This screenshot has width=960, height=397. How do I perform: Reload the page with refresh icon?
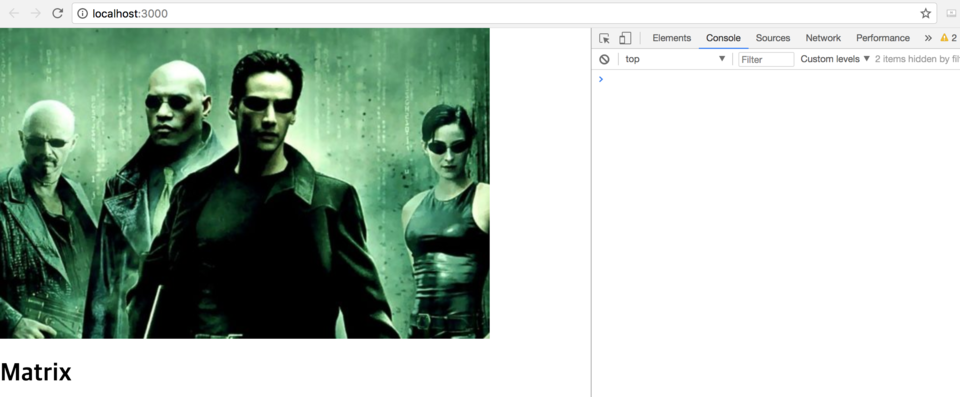coord(58,13)
